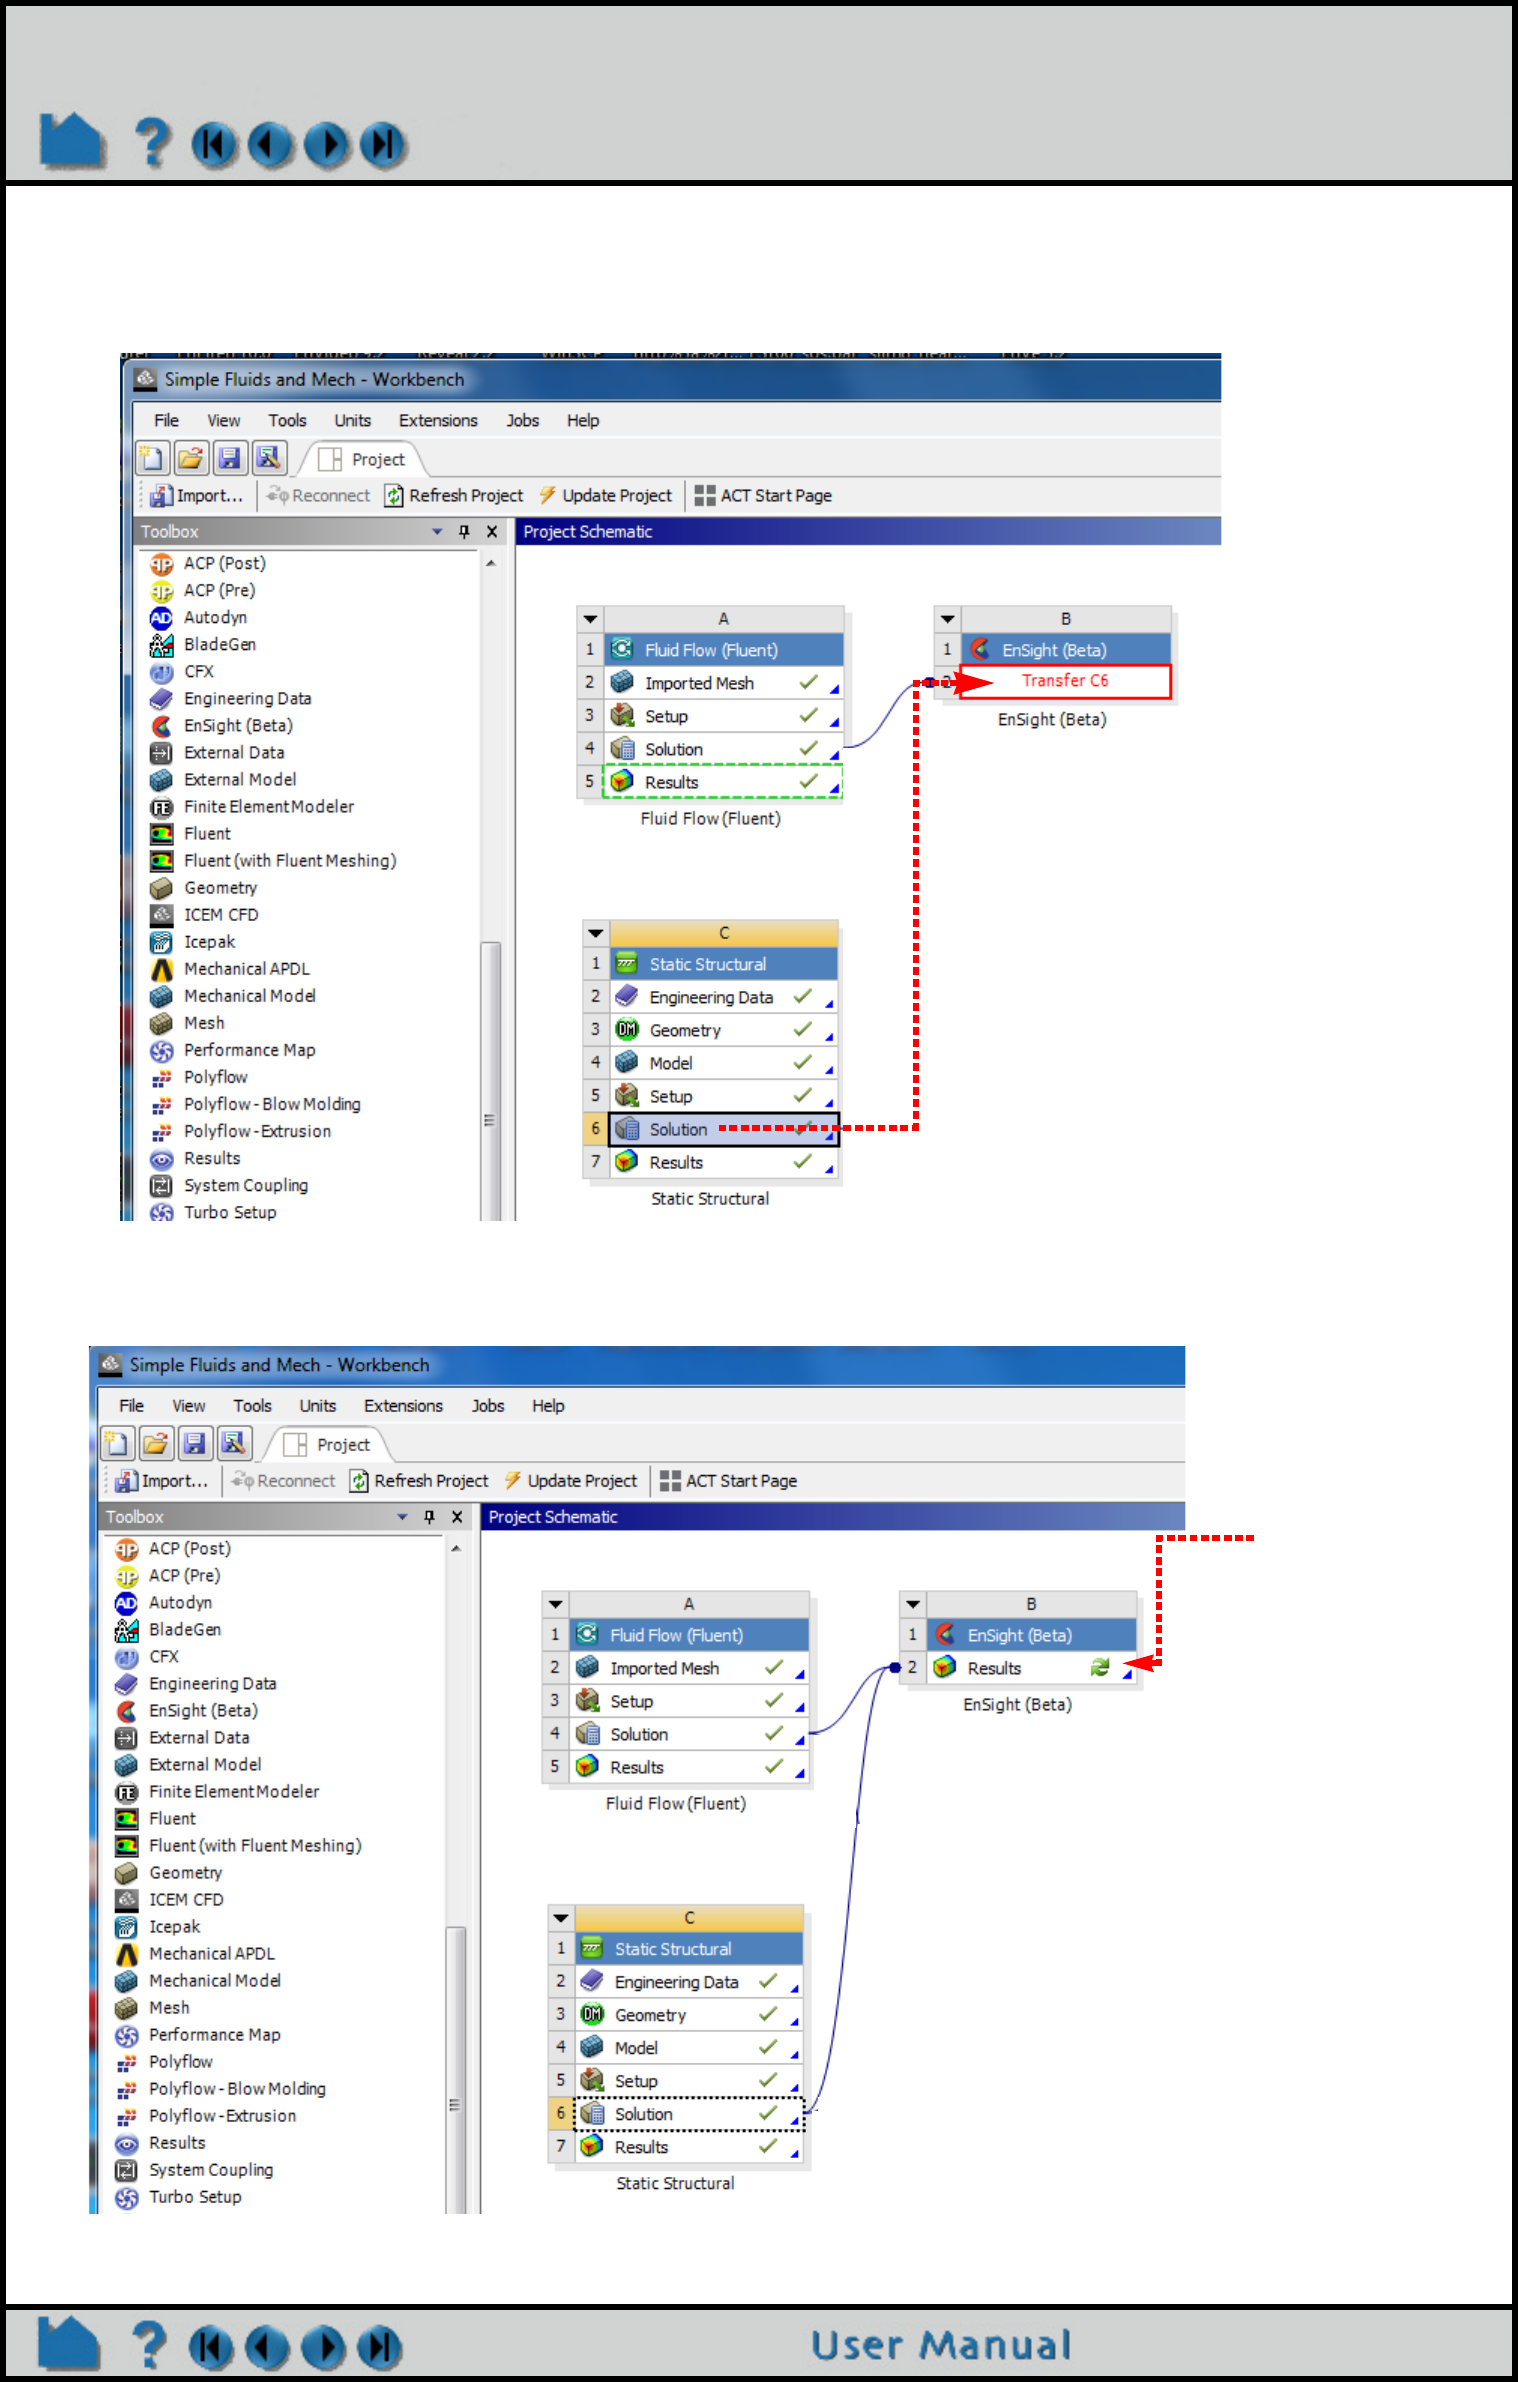Open Jobs menu in lower Workbench window
1518x2382 pixels.
pyautogui.click(x=488, y=1405)
